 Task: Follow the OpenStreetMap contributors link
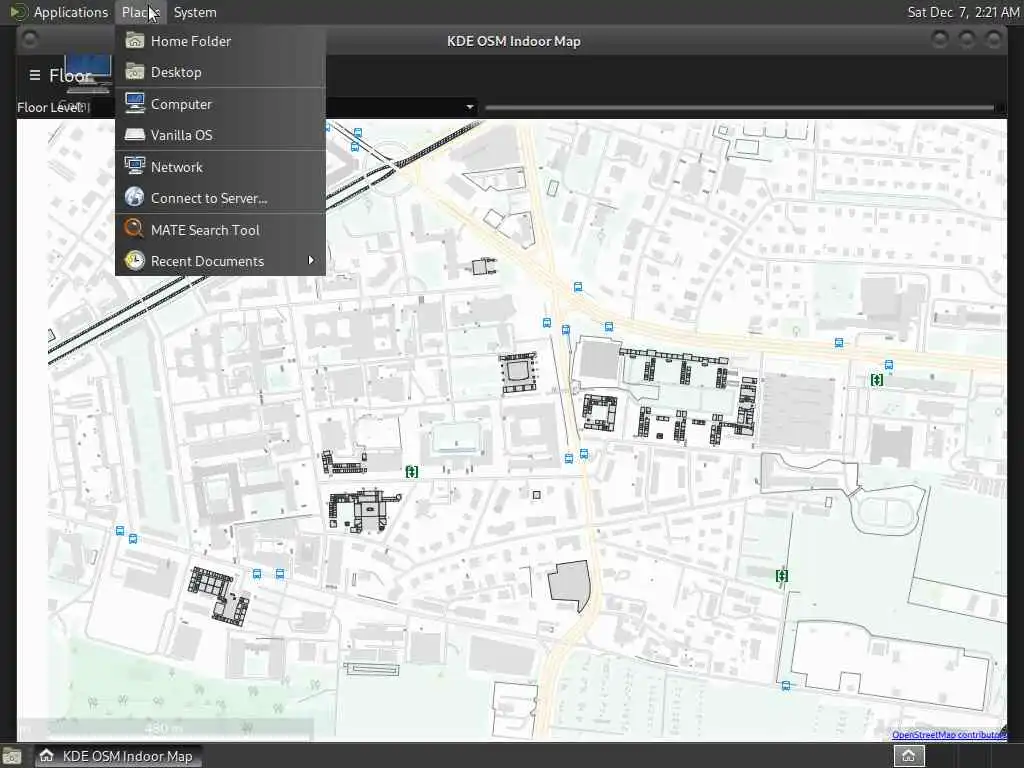point(949,735)
